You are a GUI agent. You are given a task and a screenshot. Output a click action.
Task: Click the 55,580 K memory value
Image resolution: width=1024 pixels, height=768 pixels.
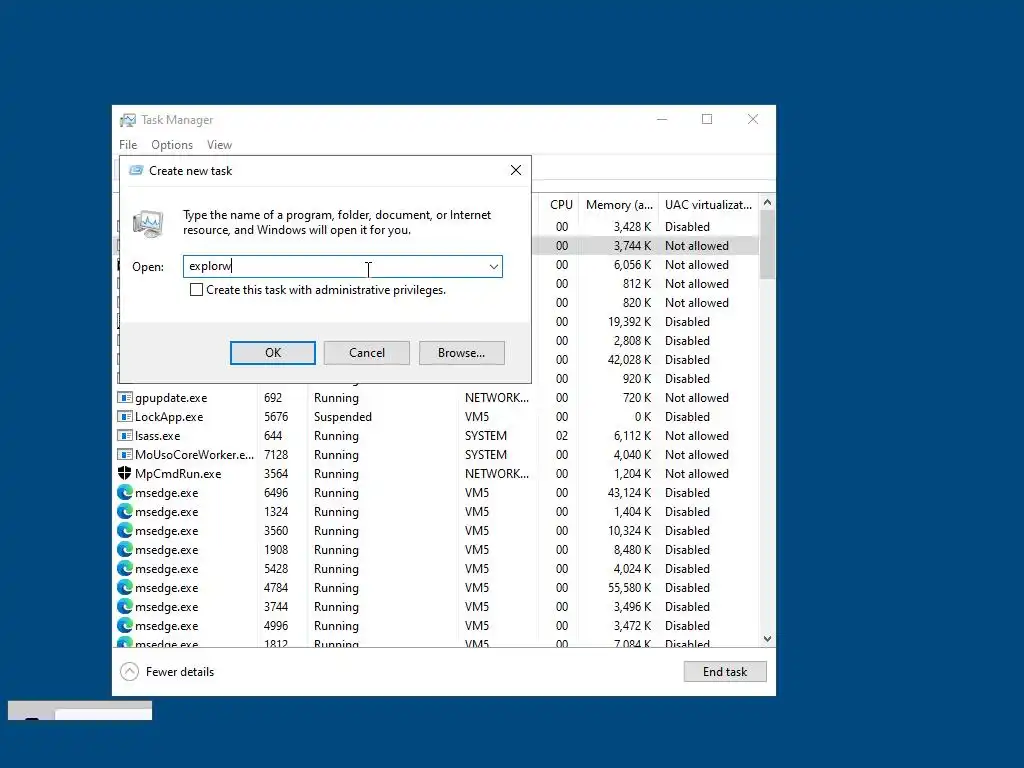pyautogui.click(x=630, y=587)
